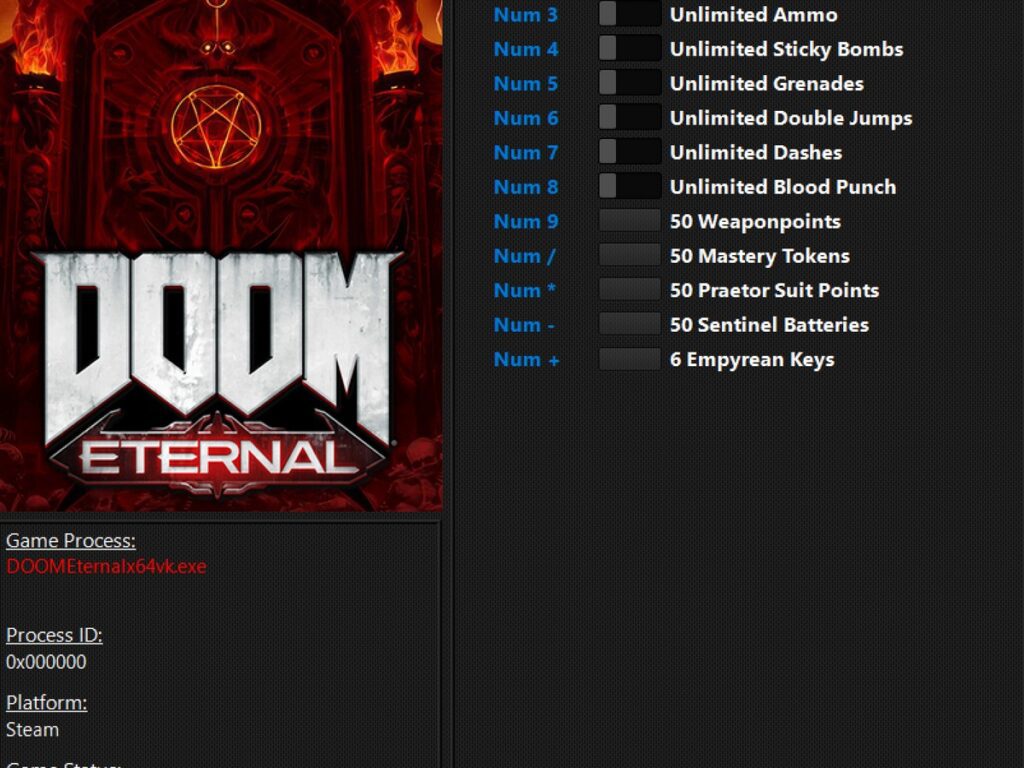Click the 50 Sentinel Batteries label text

point(769,325)
